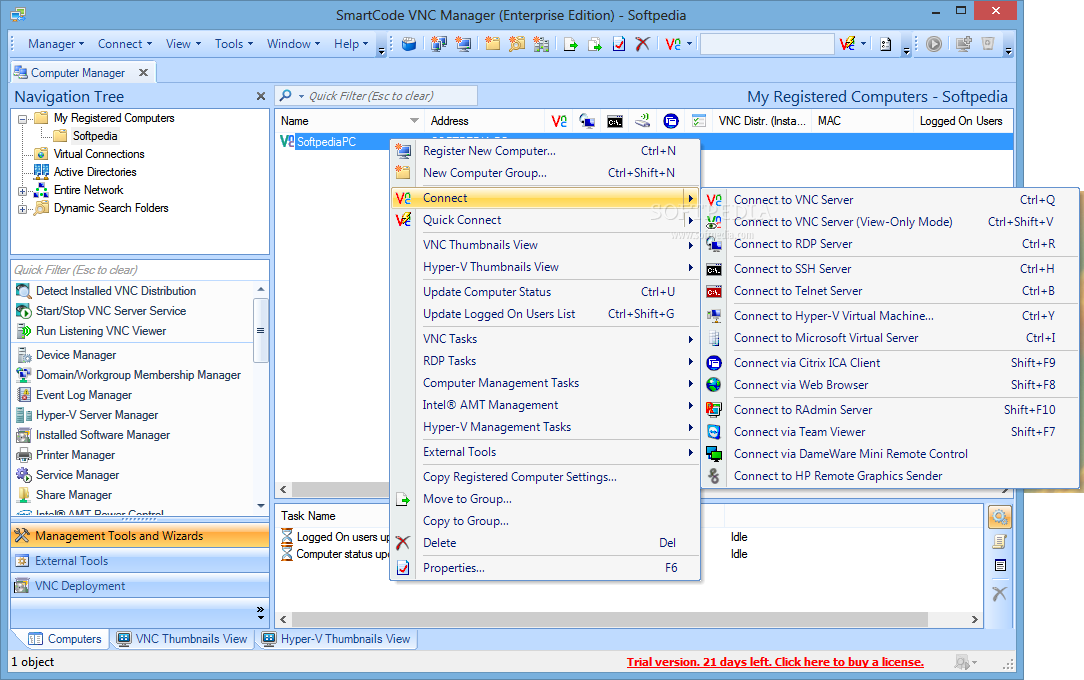Click the Event Log Manager icon

[24, 395]
